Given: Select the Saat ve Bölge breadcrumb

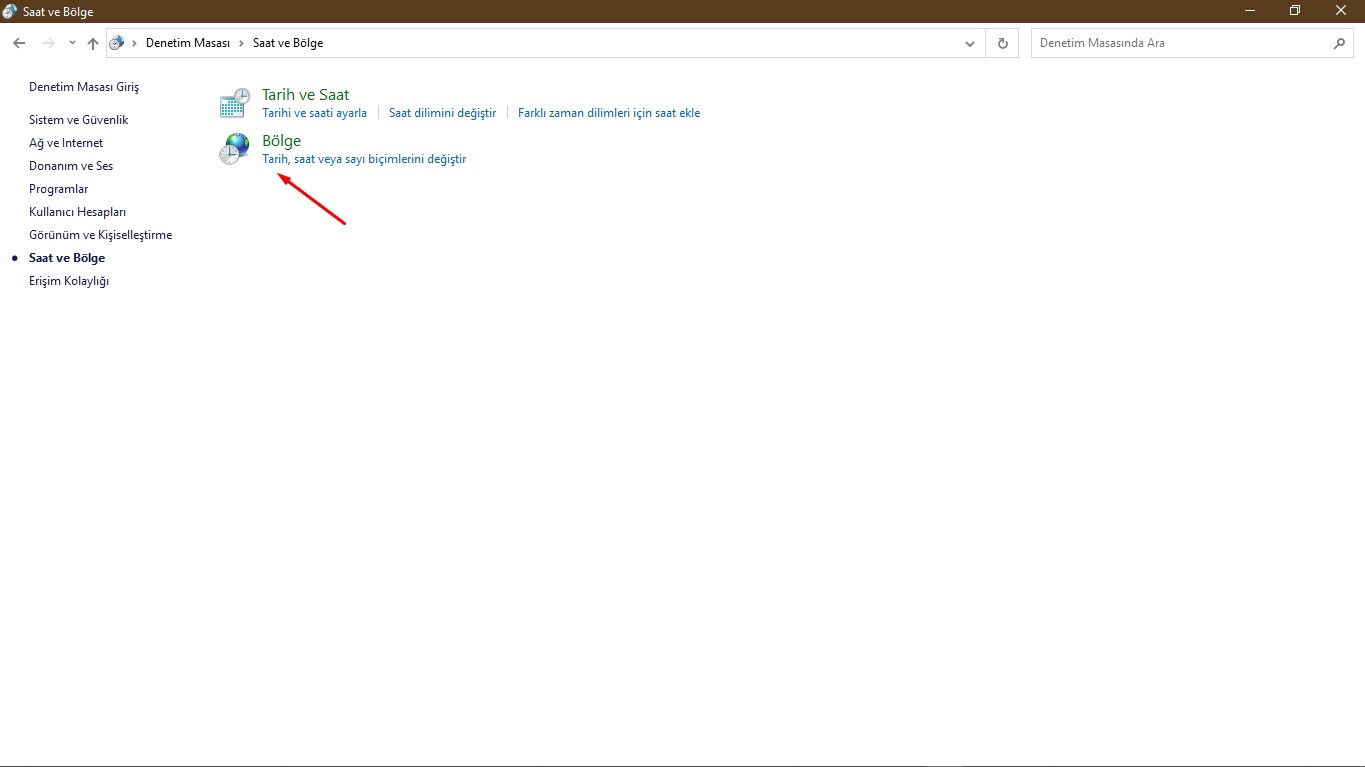Looking at the screenshot, I should tap(288, 43).
